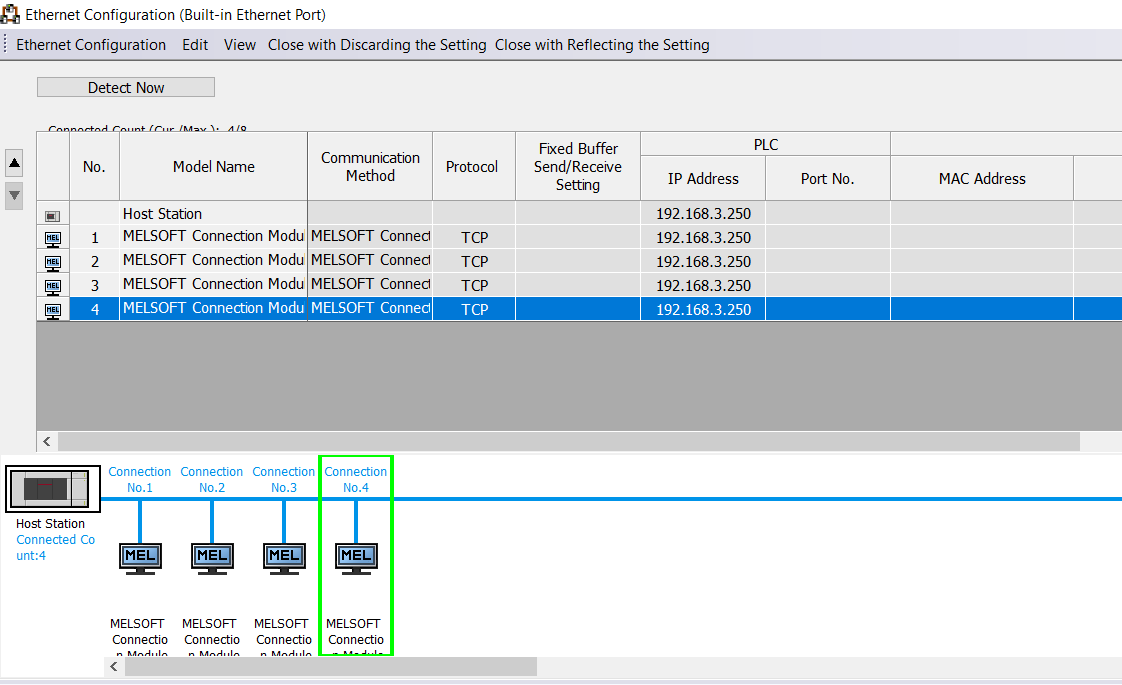
Task: Click the Connection No.1 label
Action: point(140,480)
